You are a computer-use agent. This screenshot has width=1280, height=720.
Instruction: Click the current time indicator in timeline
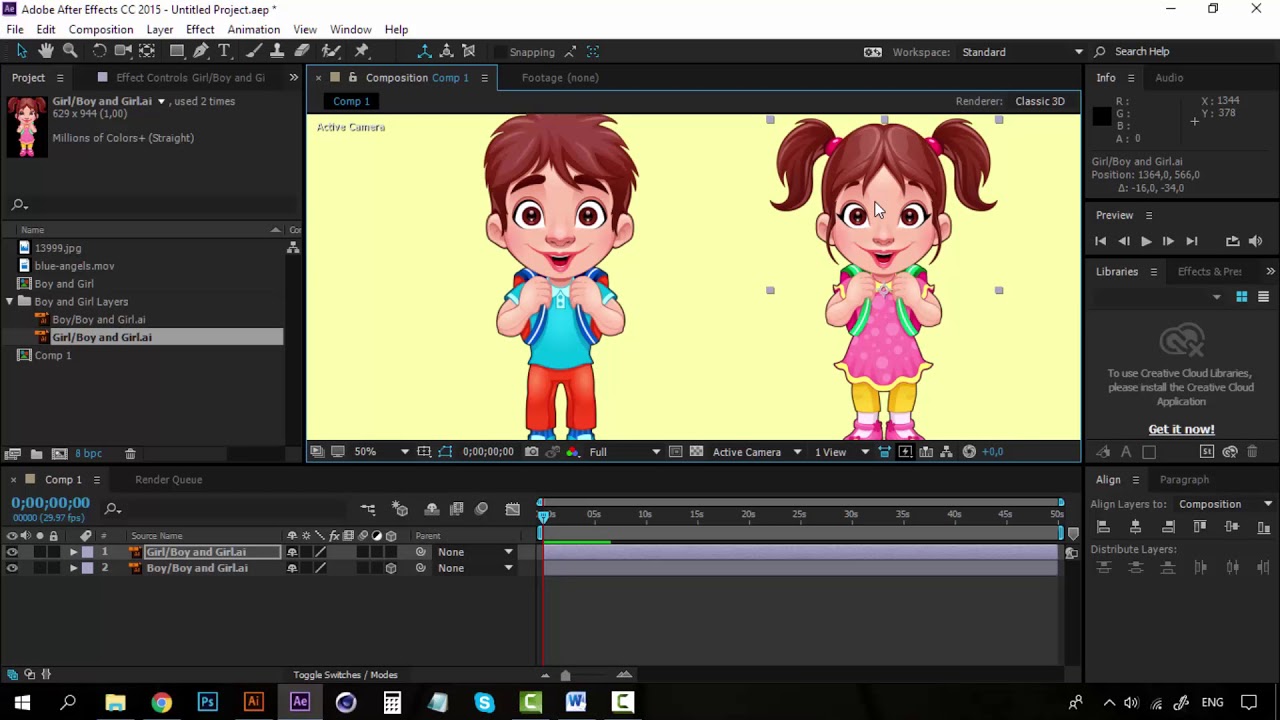point(544,515)
